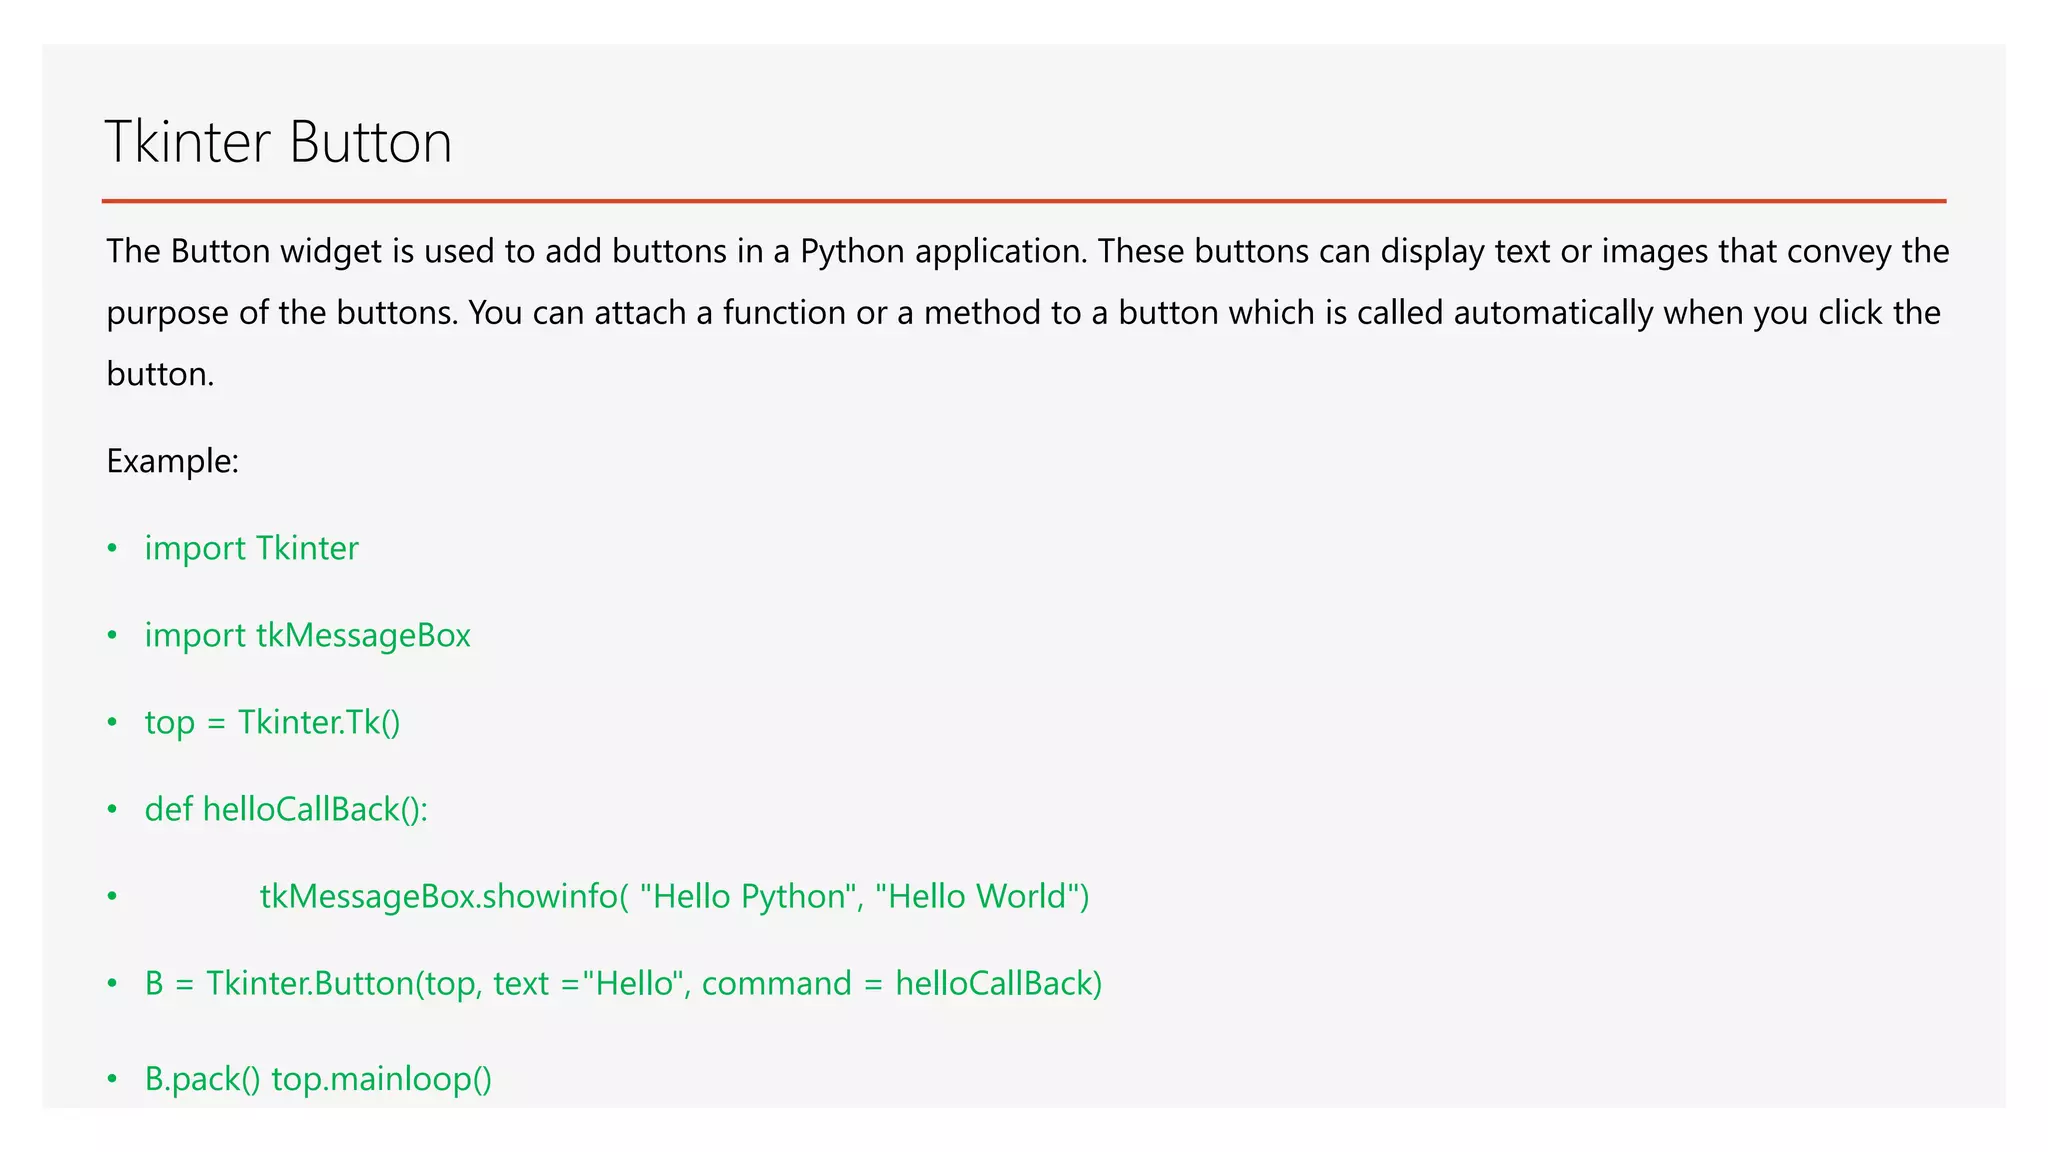Click the paragraph starting 'The Button widget'
The height and width of the screenshot is (1152, 2048).
(1027, 312)
